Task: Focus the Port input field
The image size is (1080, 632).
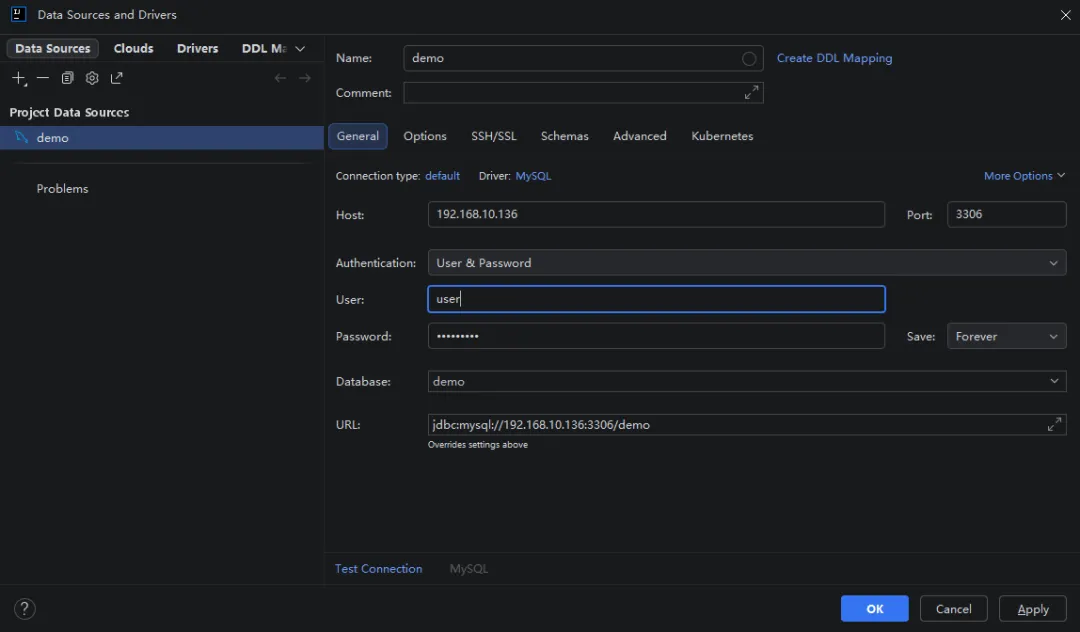Action: click(x=1006, y=214)
